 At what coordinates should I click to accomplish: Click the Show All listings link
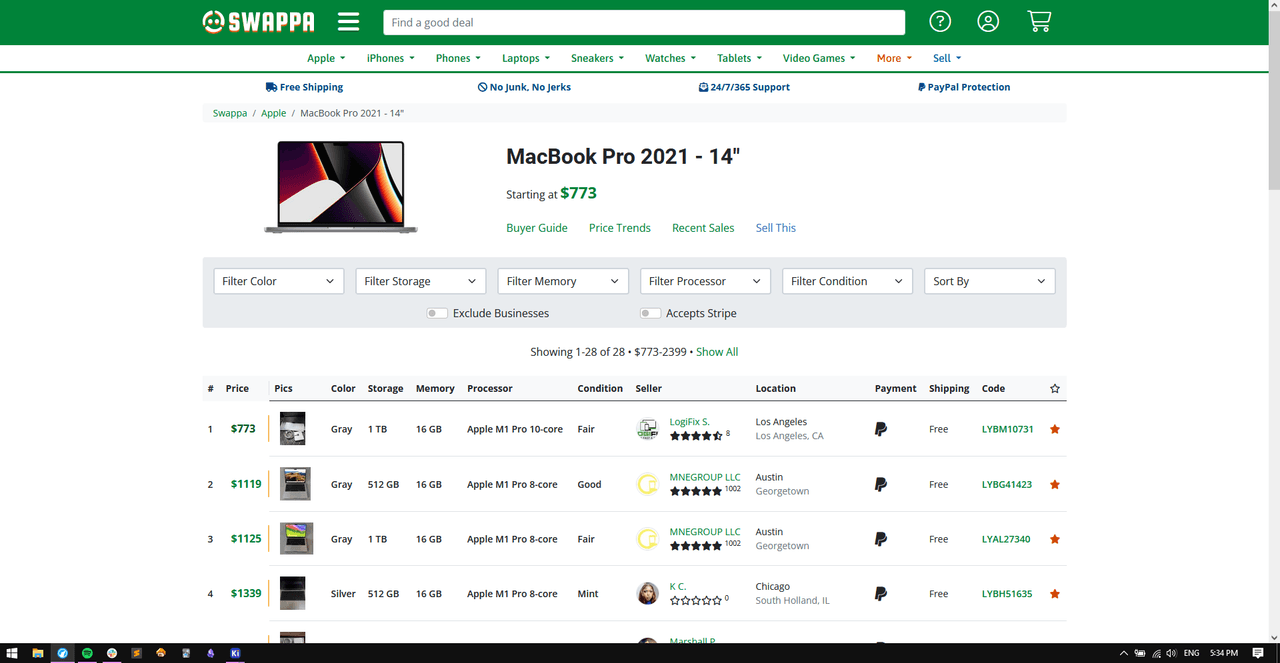click(x=717, y=352)
